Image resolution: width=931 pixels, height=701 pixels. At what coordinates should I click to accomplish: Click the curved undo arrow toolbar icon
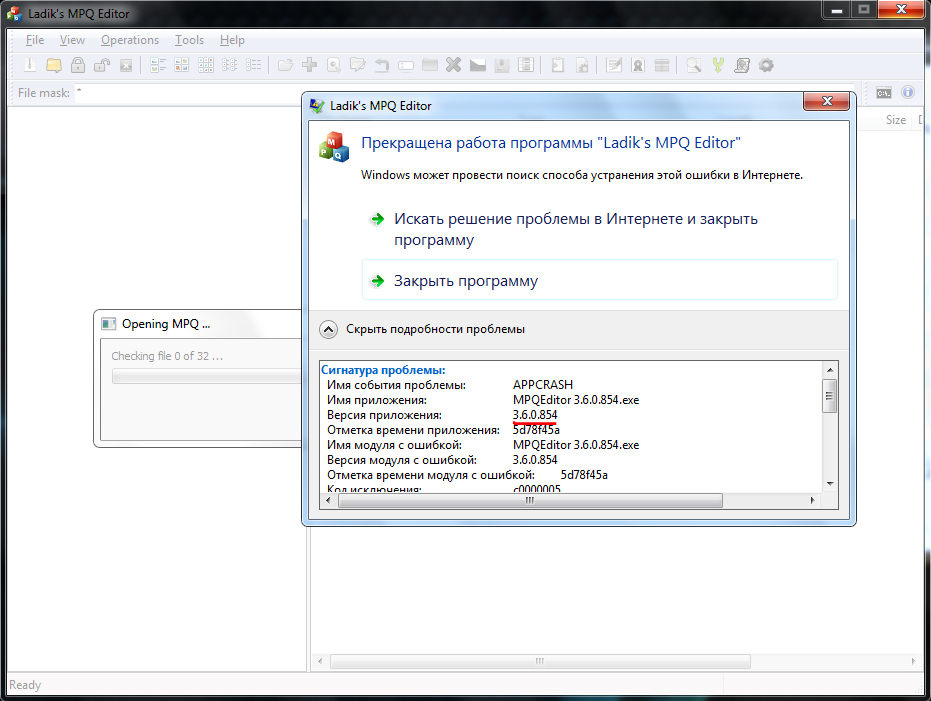(382, 65)
